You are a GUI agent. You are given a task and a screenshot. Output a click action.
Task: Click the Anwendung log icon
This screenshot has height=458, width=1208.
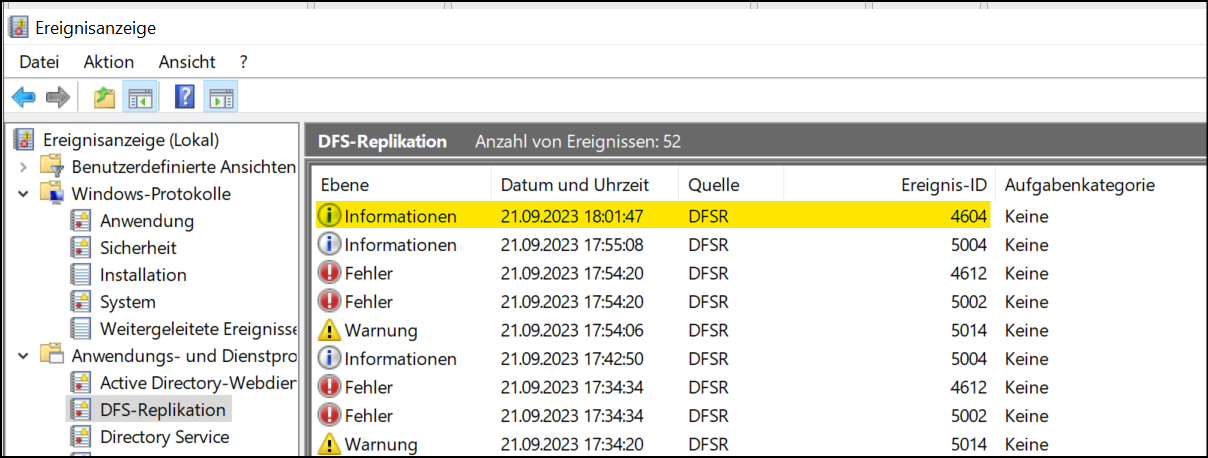[81, 221]
